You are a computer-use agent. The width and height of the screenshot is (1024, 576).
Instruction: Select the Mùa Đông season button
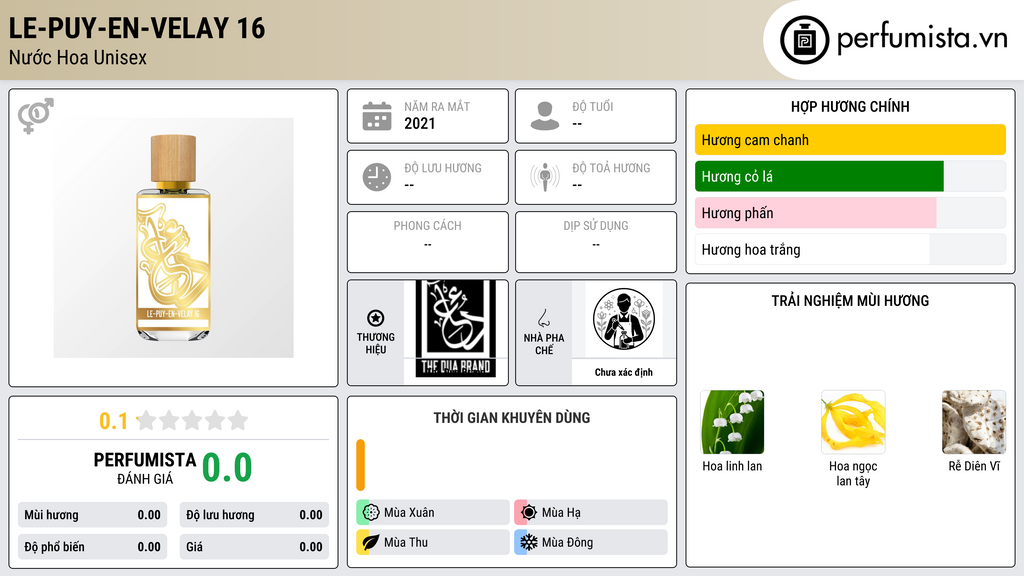tap(591, 542)
